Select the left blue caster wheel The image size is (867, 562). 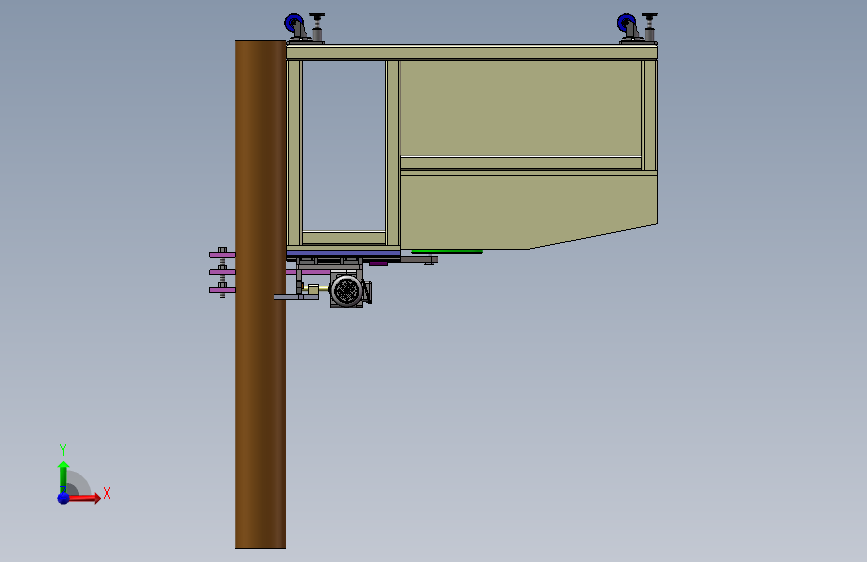293,23
